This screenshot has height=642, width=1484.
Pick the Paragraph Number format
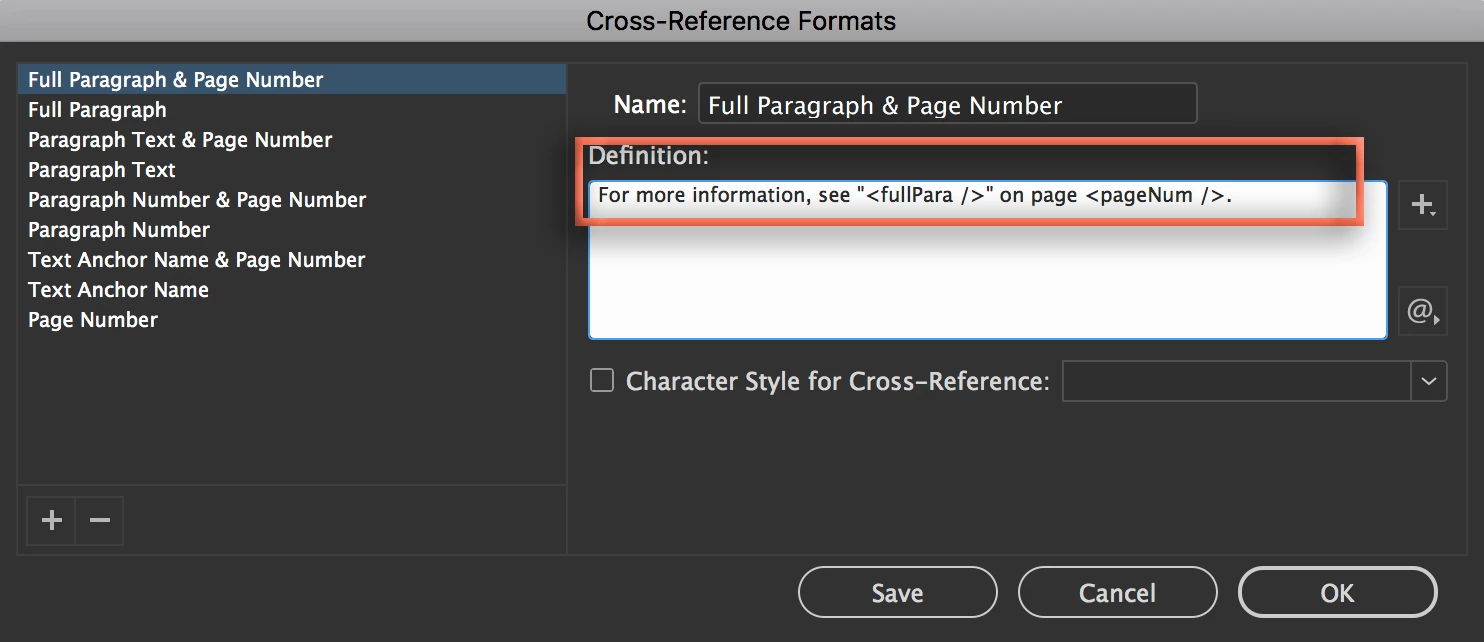tap(119, 230)
